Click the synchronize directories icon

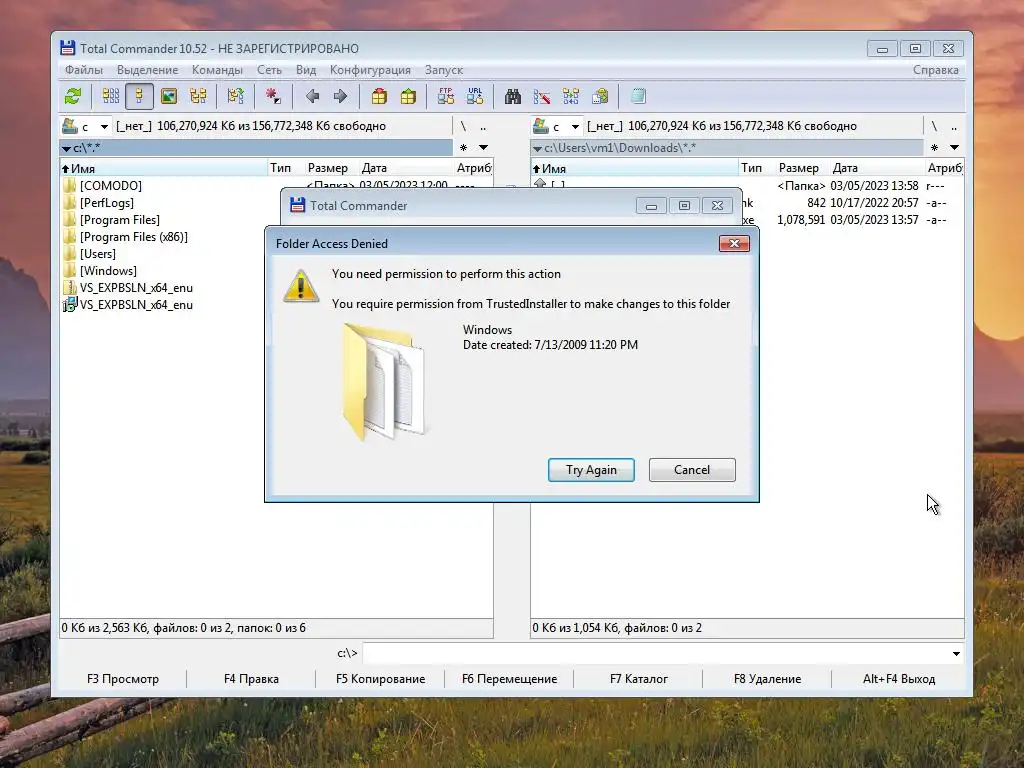571,97
